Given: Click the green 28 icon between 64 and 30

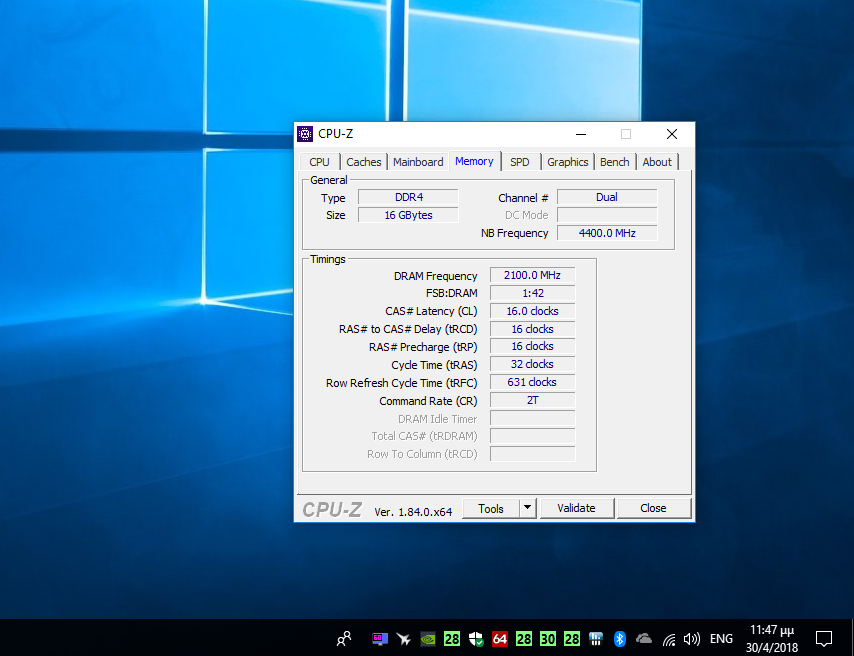Looking at the screenshot, I should tap(524, 639).
